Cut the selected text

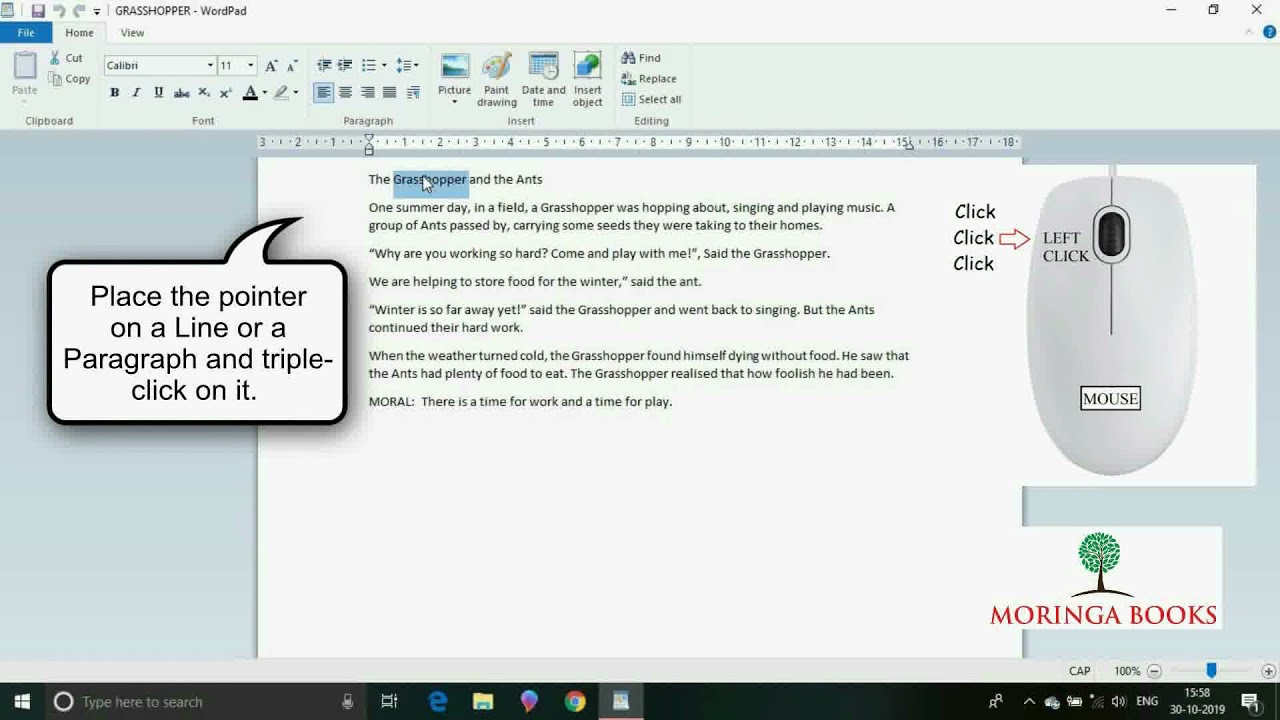67,58
